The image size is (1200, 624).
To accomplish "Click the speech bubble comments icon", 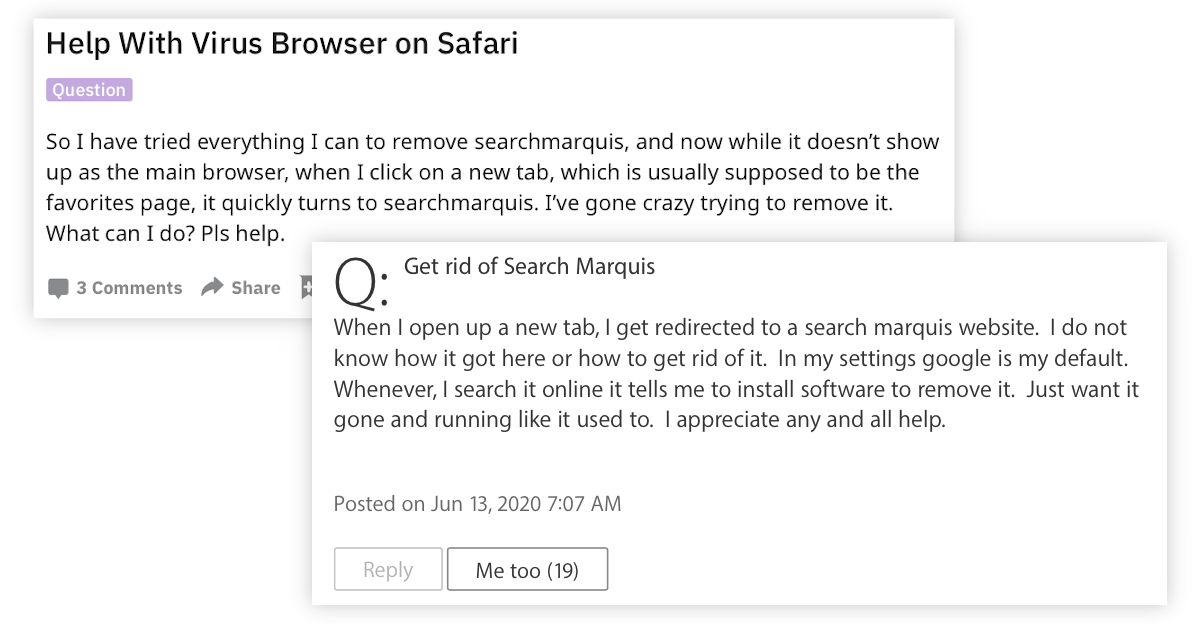I will pyautogui.click(x=58, y=288).
